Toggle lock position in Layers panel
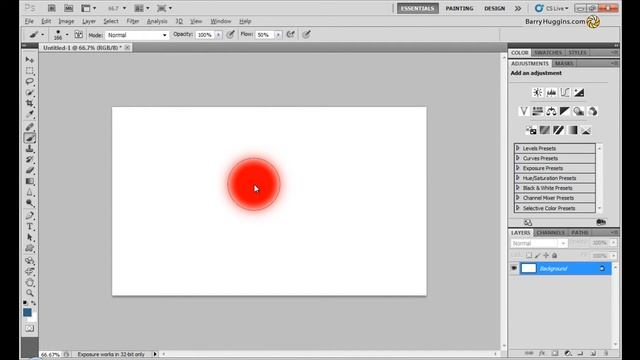The image size is (640, 360). (x=546, y=256)
